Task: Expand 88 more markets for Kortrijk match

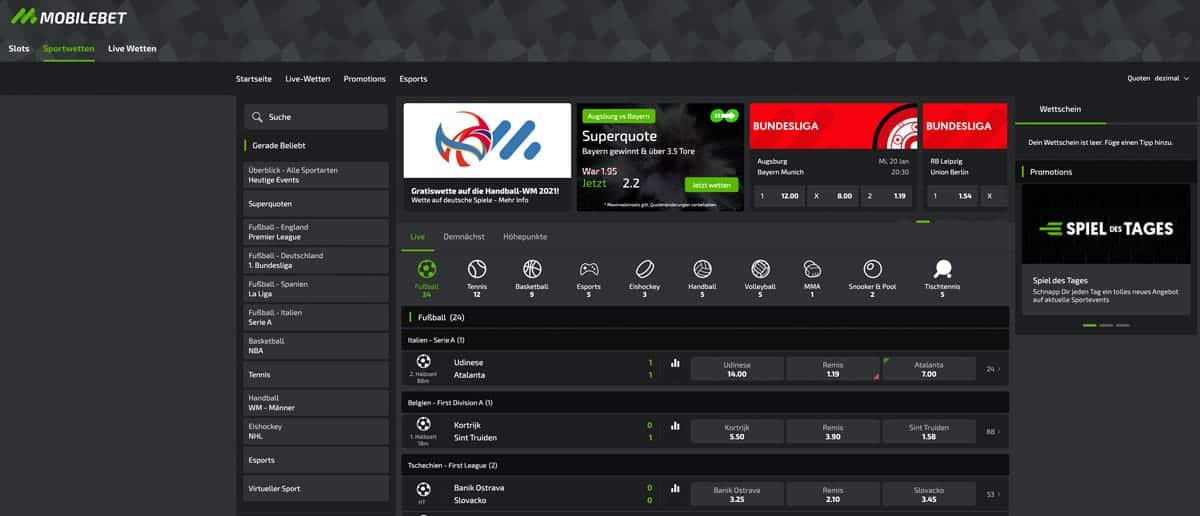Action: [993, 431]
